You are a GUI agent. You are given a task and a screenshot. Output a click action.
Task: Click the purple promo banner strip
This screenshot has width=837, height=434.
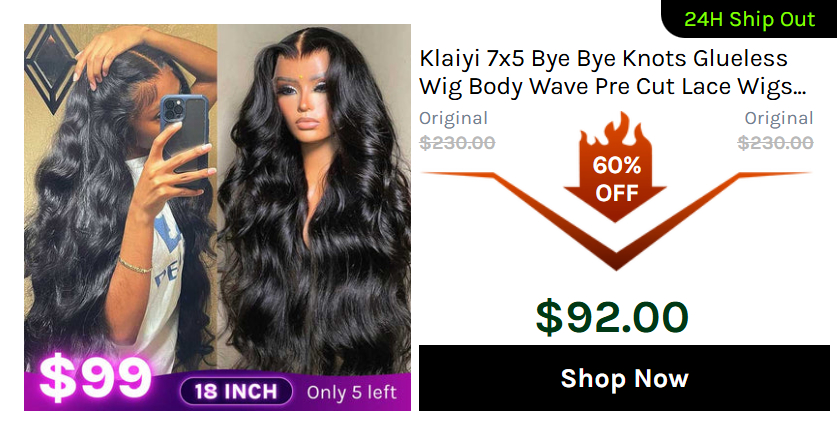click(x=217, y=391)
